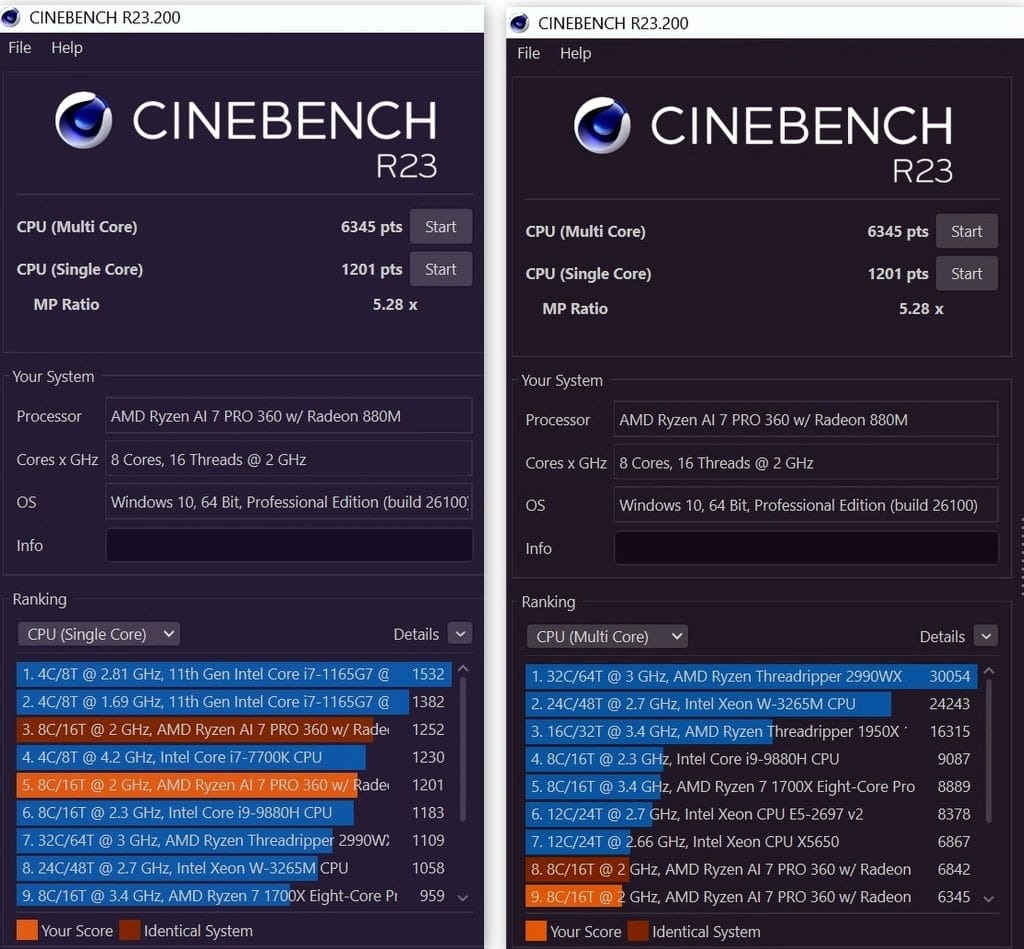Select Ryzen AI 7 PRO row scoring 1252
This screenshot has height=949, width=1024.
(x=234, y=730)
